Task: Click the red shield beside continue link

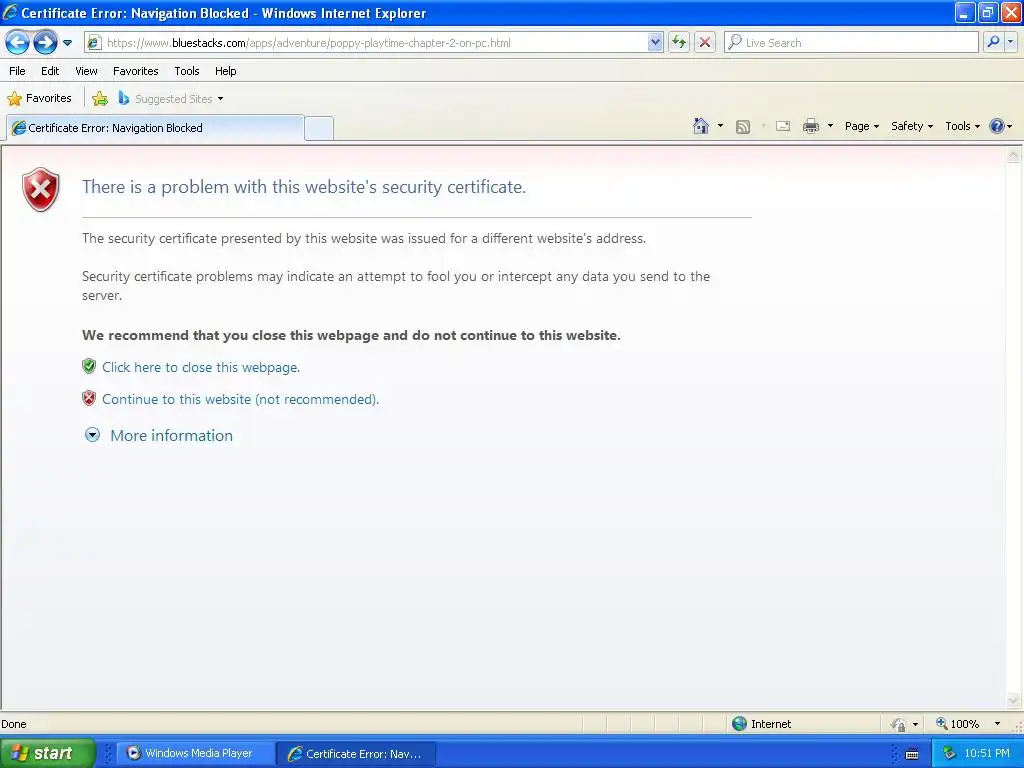Action: point(89,398)
